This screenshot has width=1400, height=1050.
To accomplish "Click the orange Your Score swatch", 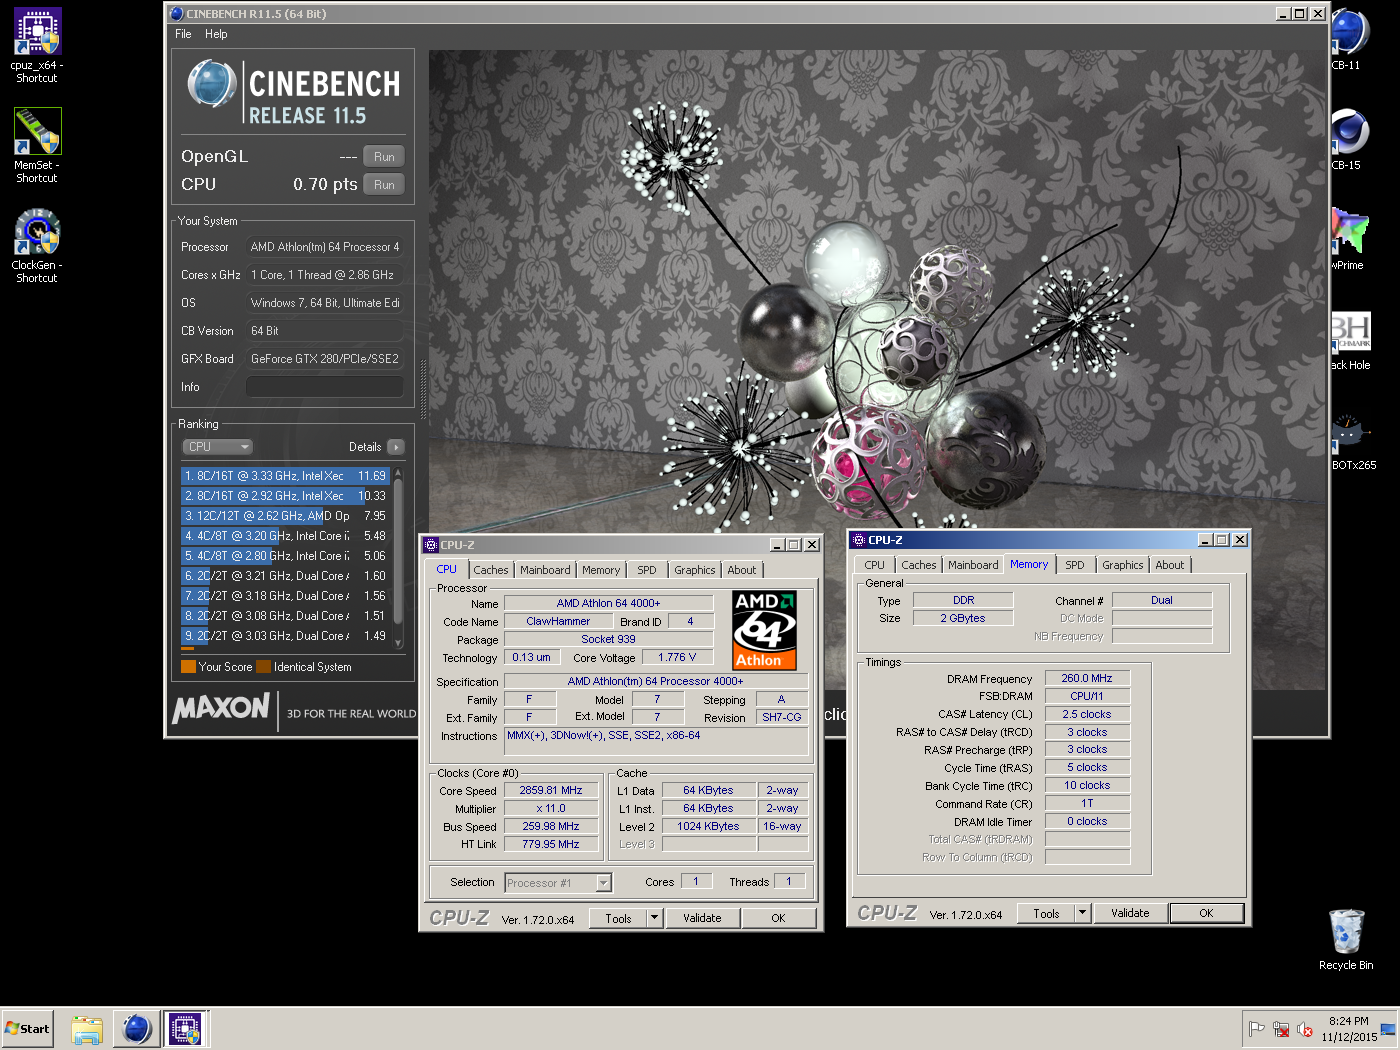I will (188, 667).
